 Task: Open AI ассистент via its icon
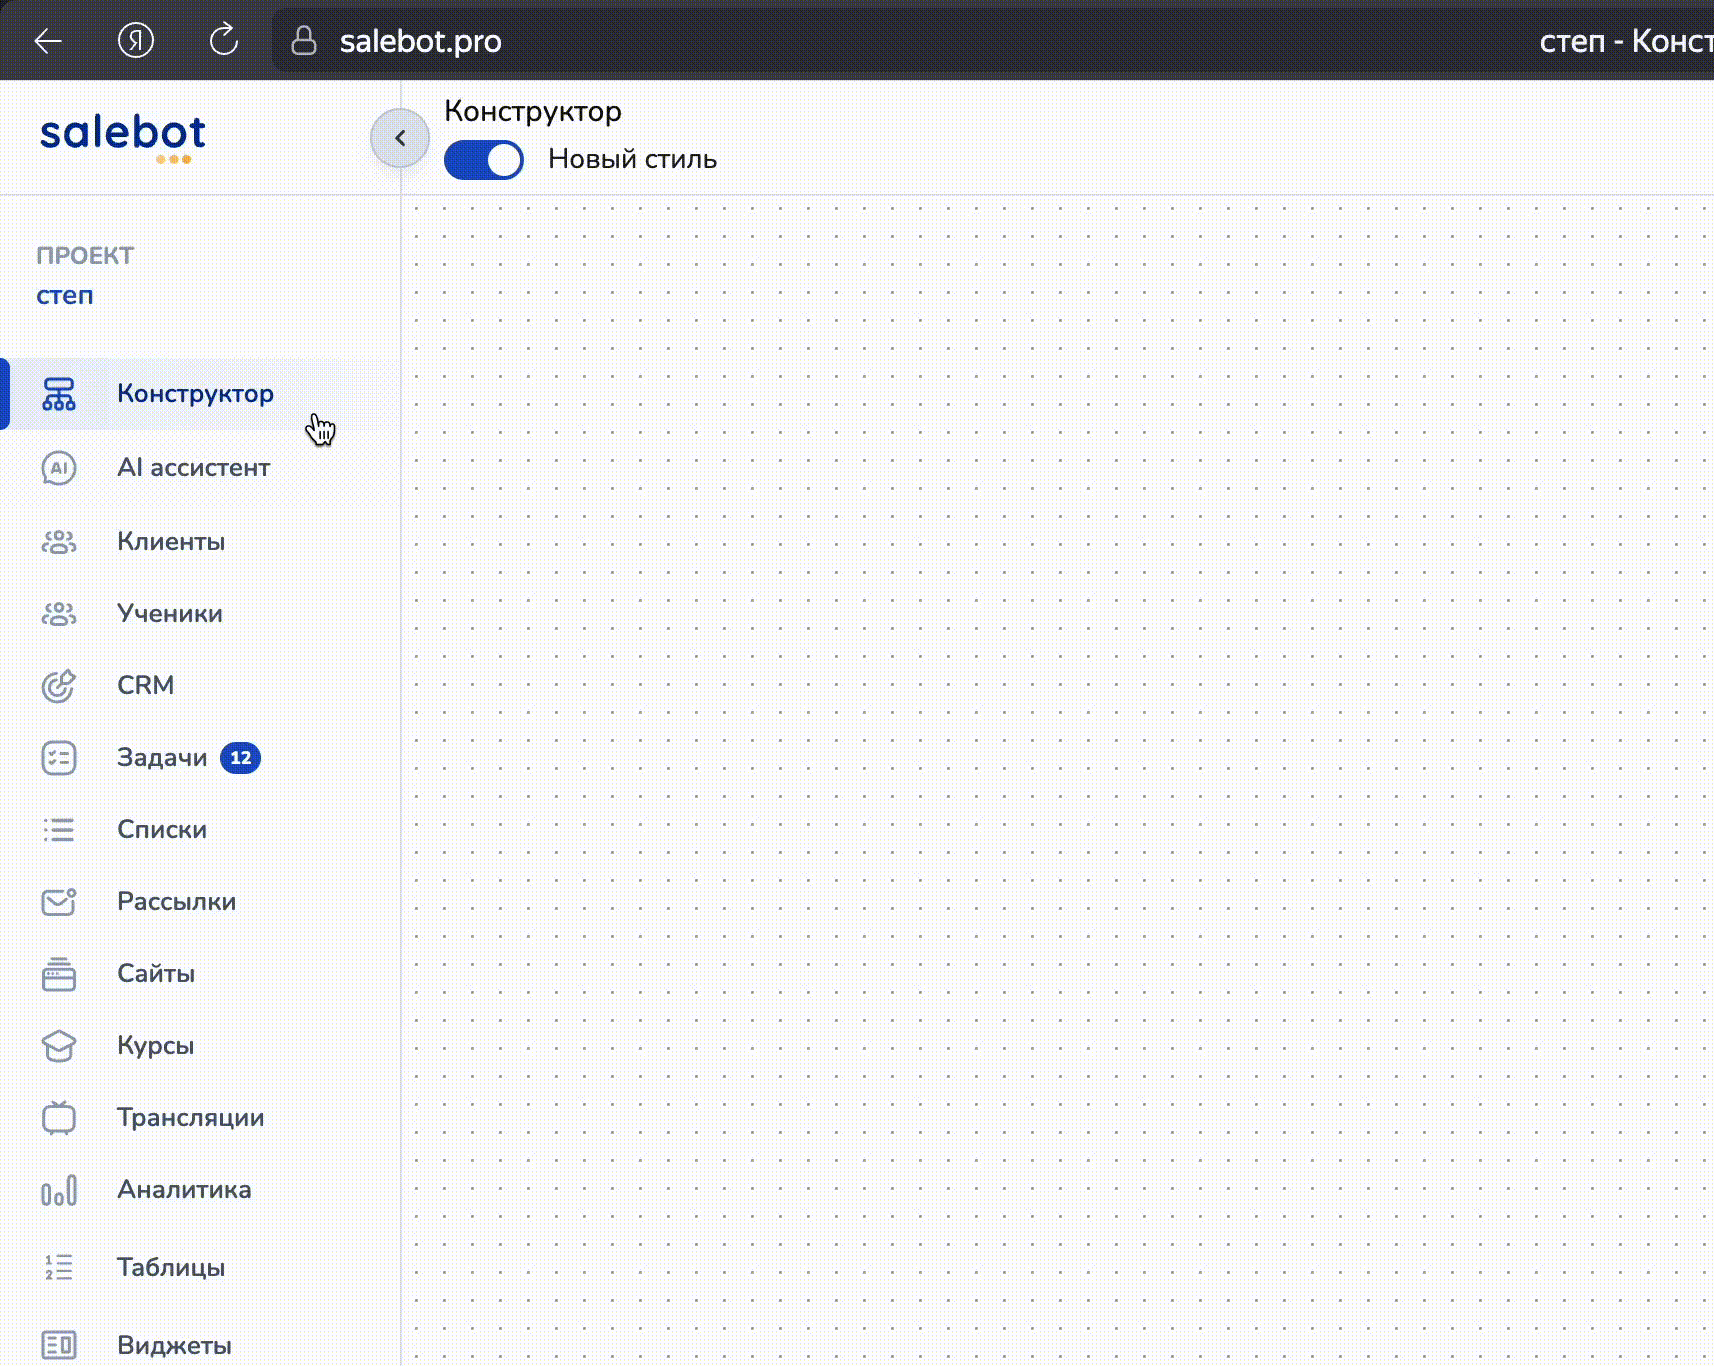coord(58,468)
